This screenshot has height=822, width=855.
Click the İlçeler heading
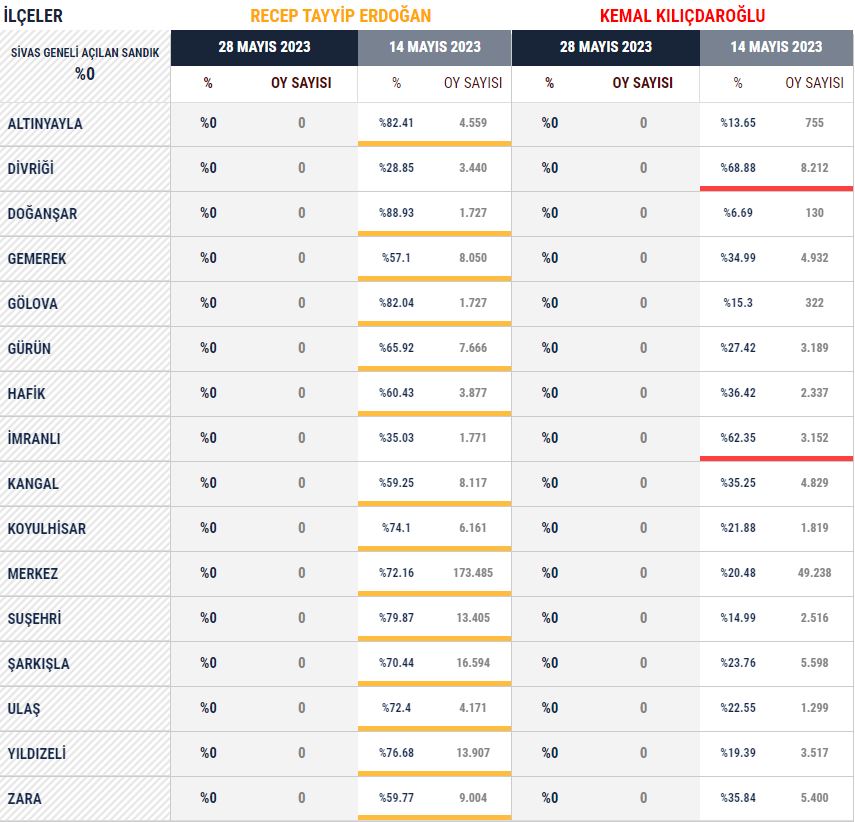(33, 15)
